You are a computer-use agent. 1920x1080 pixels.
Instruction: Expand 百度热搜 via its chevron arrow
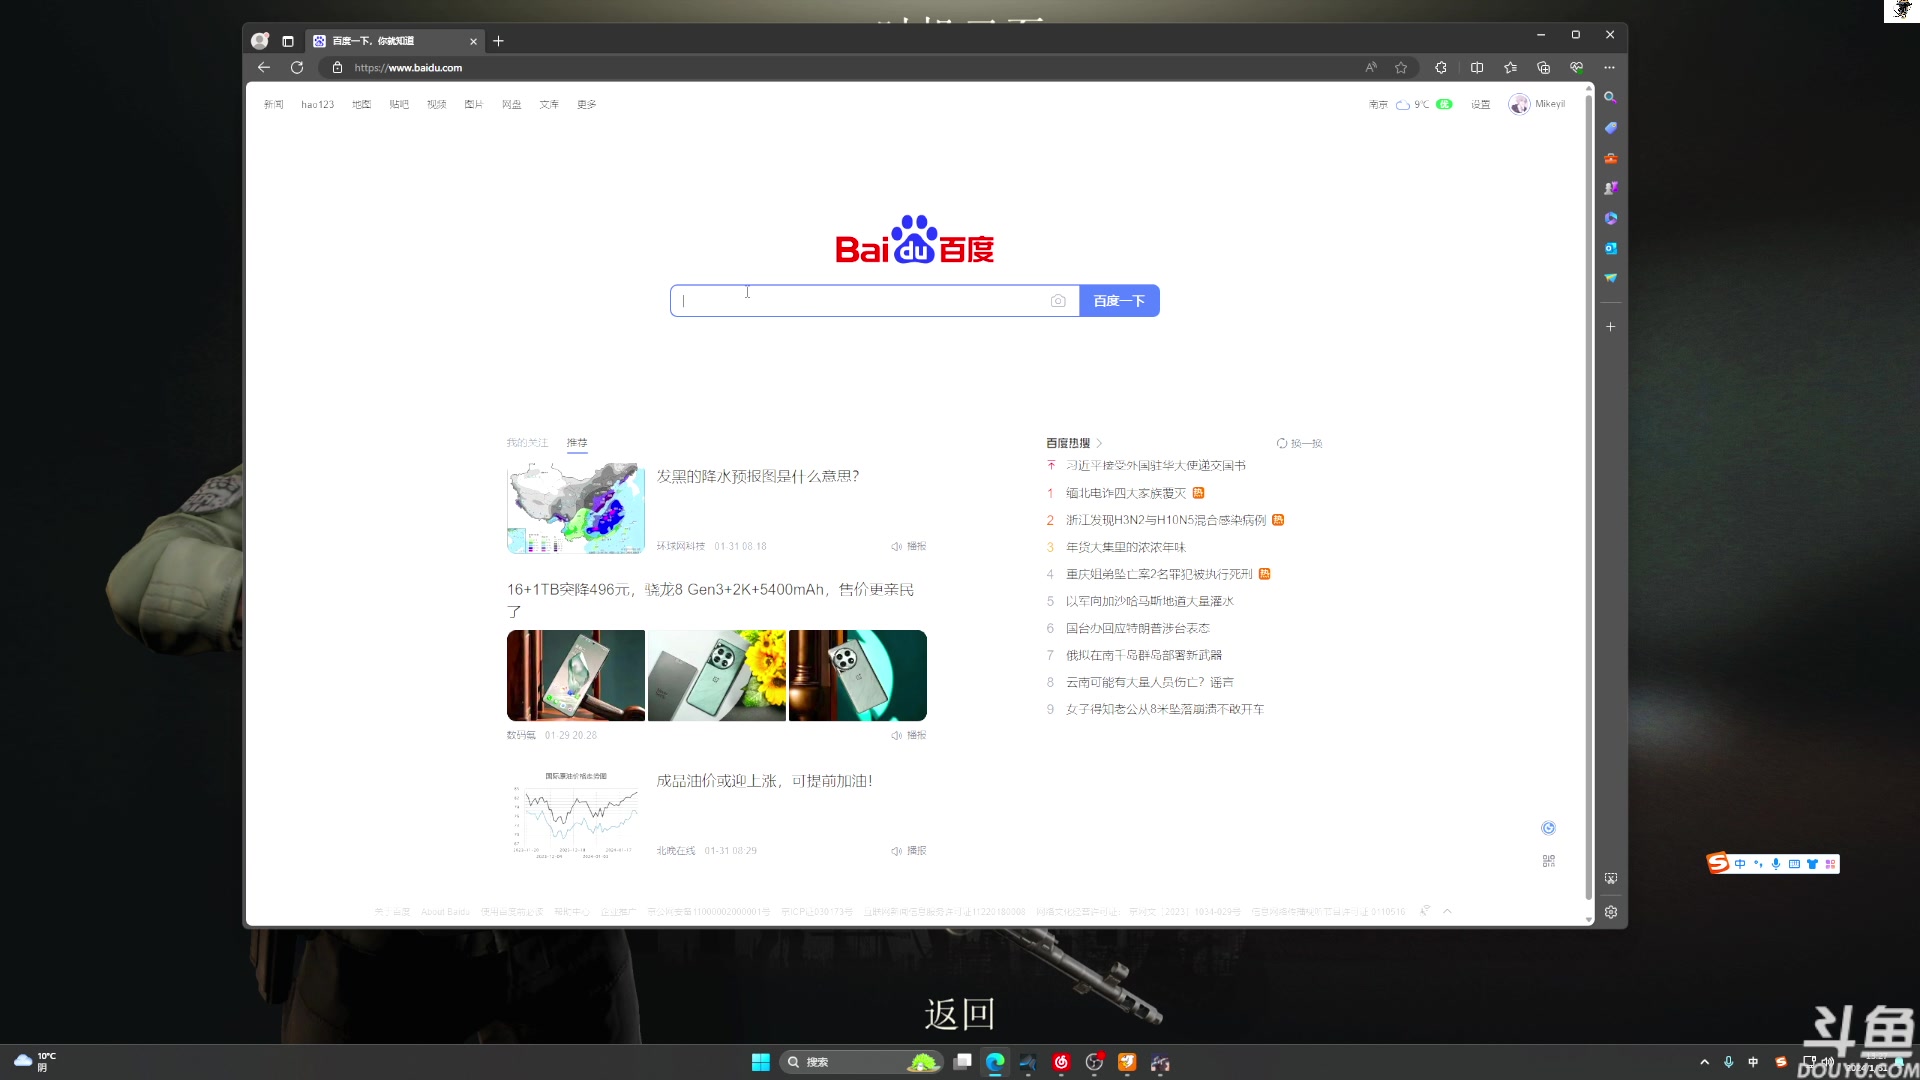1099,443
